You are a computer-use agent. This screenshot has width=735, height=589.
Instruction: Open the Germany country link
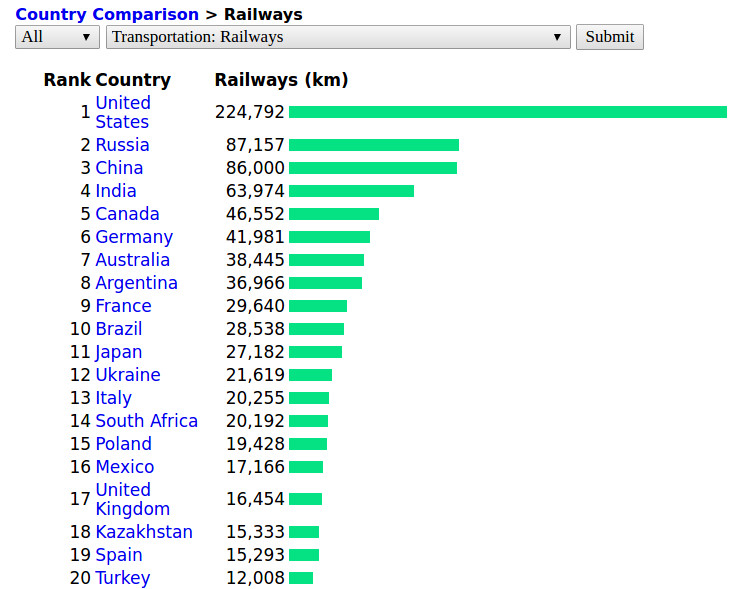pyautogui.click(x=134, y=237)
